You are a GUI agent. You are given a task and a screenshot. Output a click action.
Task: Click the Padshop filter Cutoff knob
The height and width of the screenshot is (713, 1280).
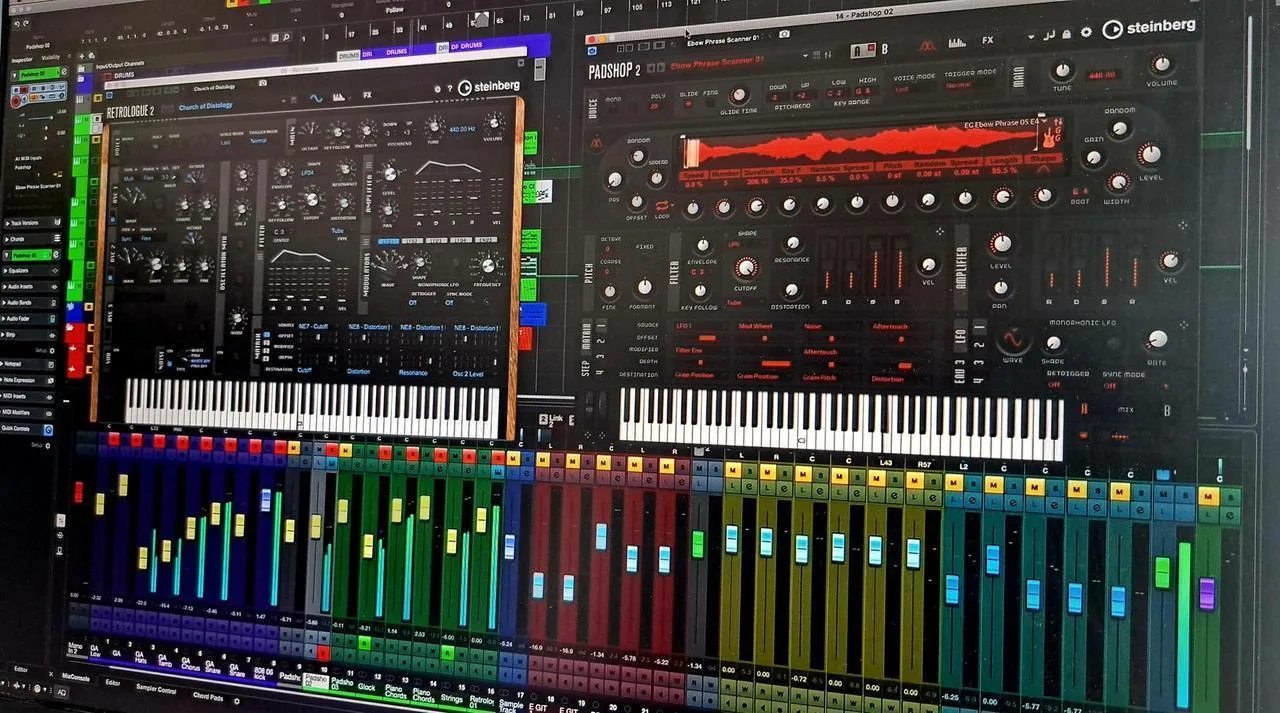point(746,267)
